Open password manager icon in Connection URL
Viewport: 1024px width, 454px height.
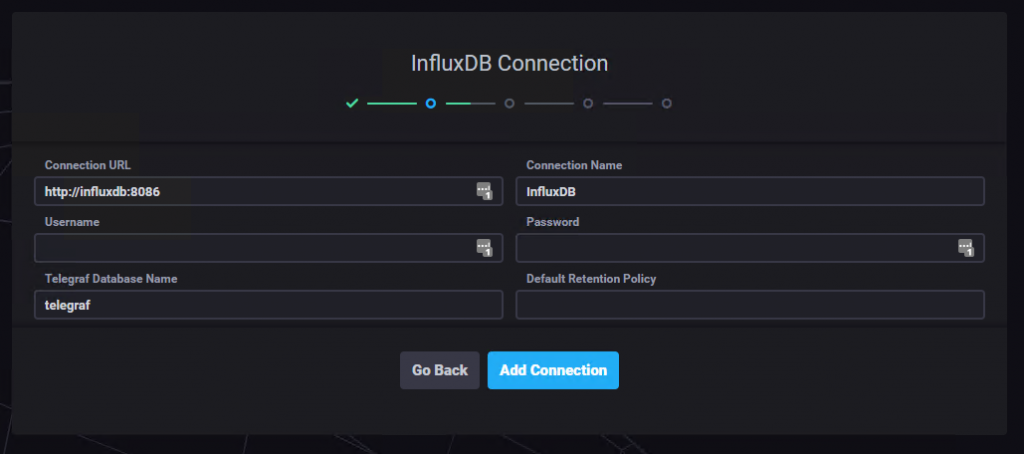484,191
